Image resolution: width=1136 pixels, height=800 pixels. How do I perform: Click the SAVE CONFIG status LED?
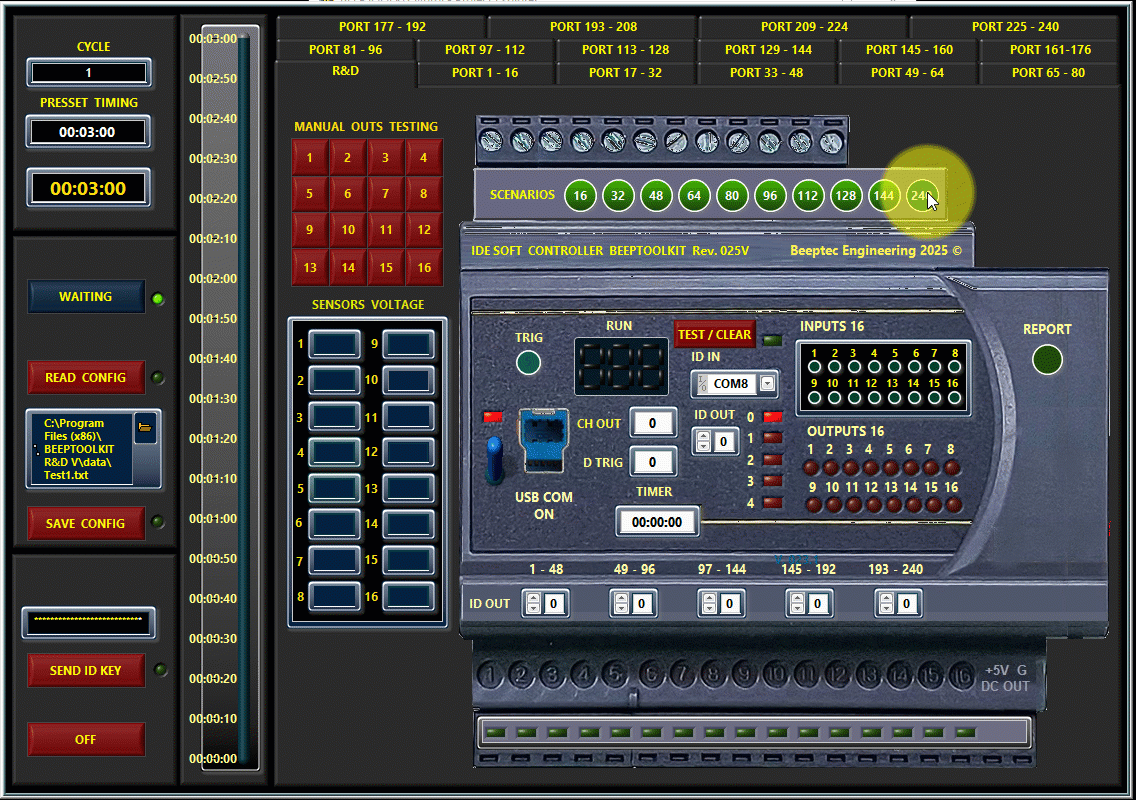157,522
